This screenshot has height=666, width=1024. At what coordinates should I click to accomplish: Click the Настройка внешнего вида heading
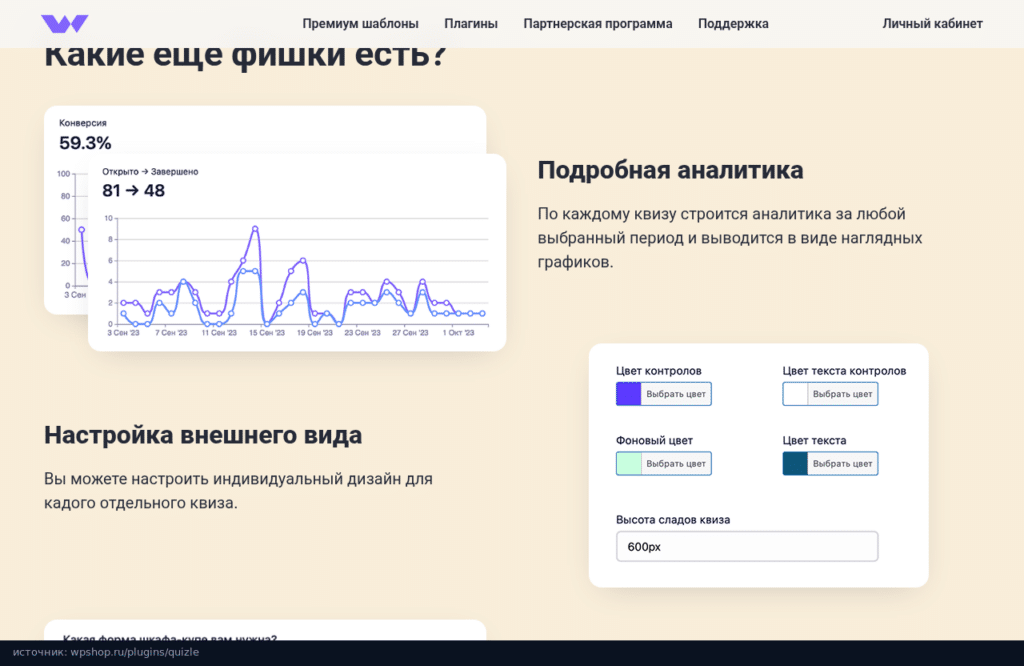(203, 435)
